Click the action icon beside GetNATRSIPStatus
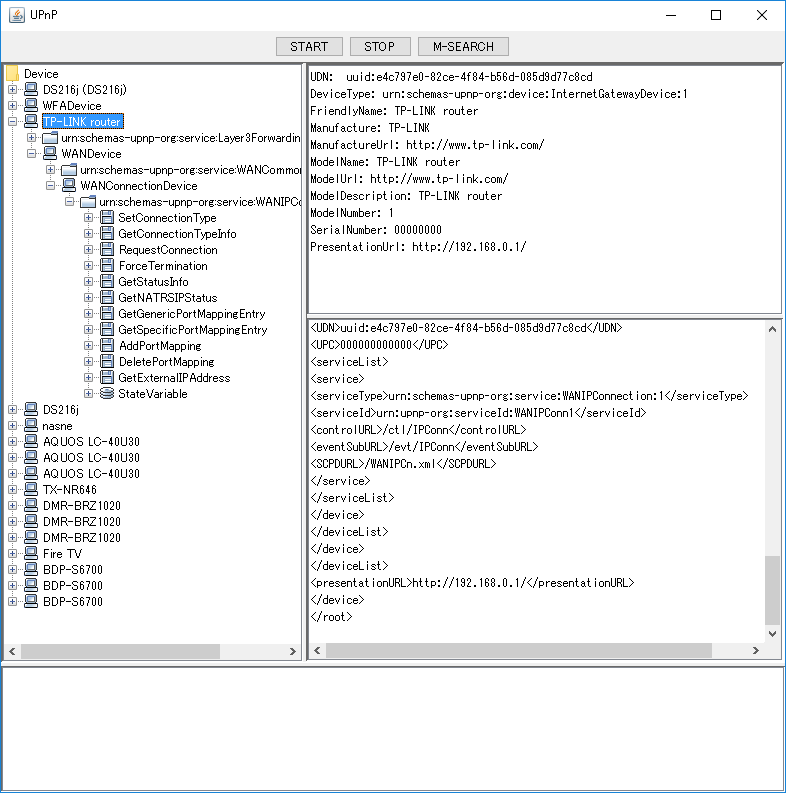This screenshot has height=793, width=786. 107,298
